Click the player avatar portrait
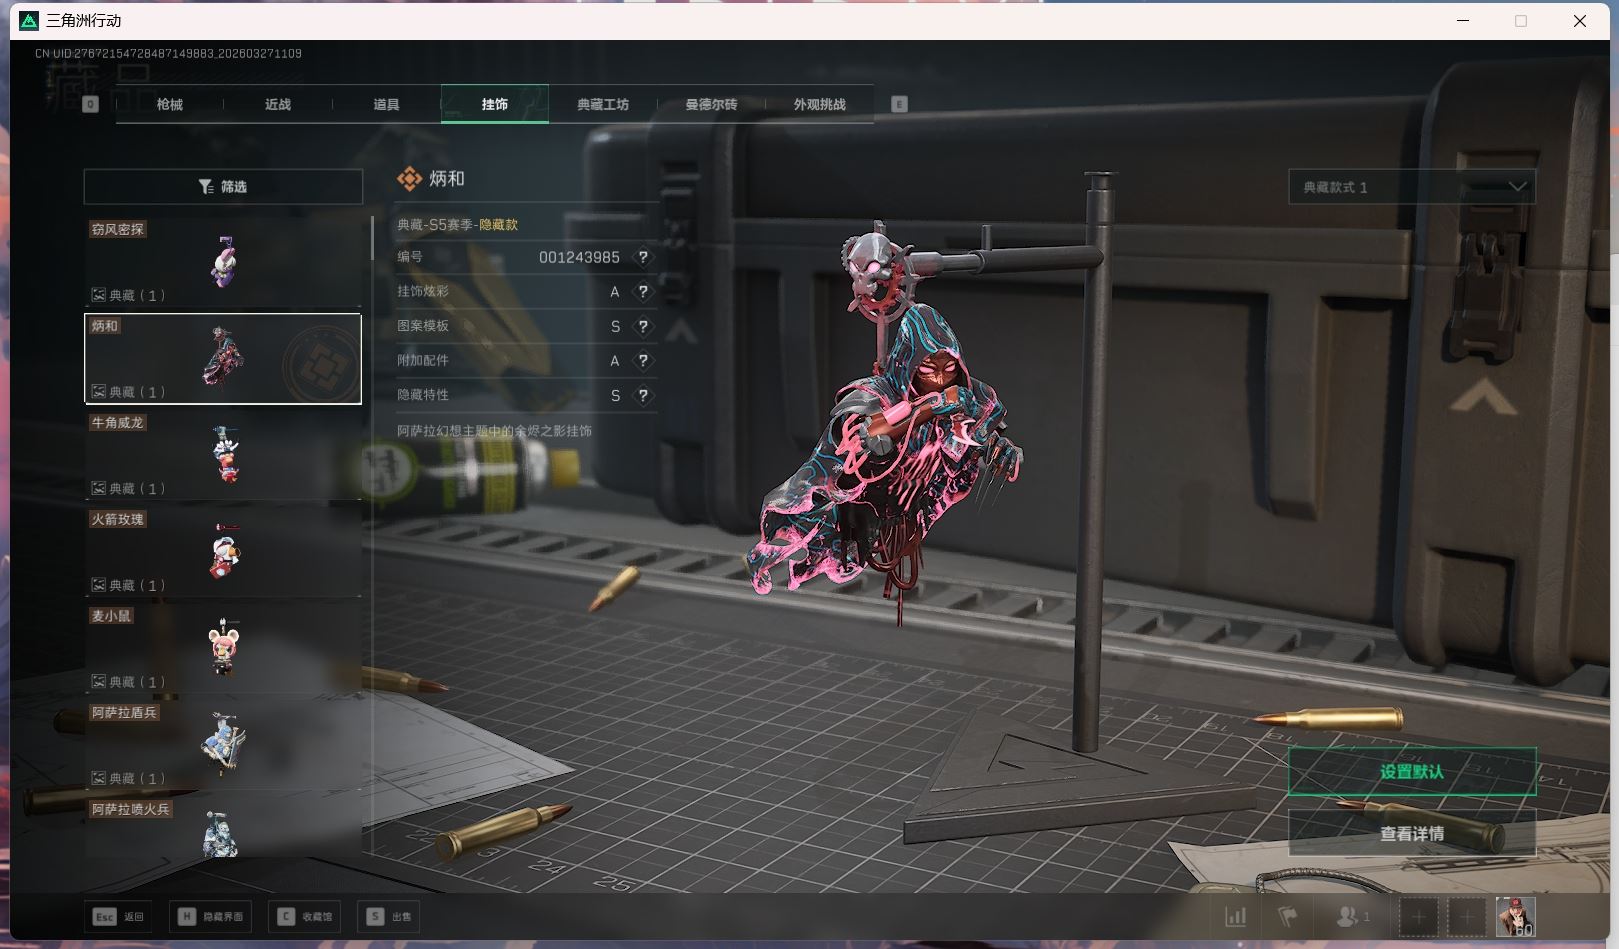This screenshot has width=1619, height=949. 1515,916
